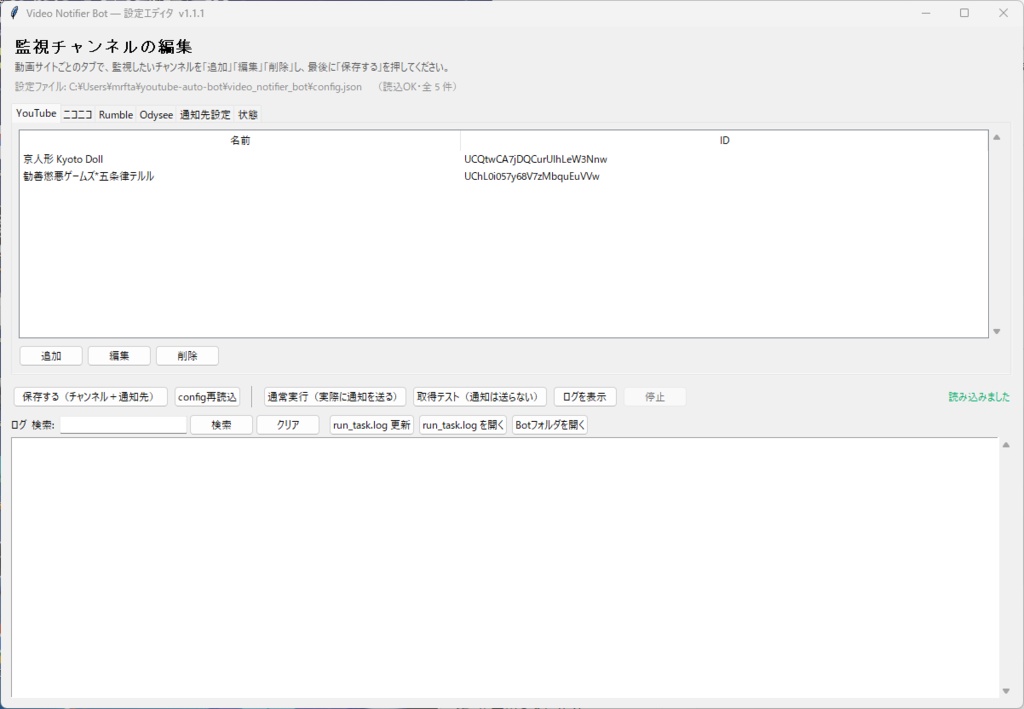The image size is (1024, 709).
Task: Click ID UCQtwCA7jDQCurUlhLeW3Nnw cell
Action: coord(536,159)
